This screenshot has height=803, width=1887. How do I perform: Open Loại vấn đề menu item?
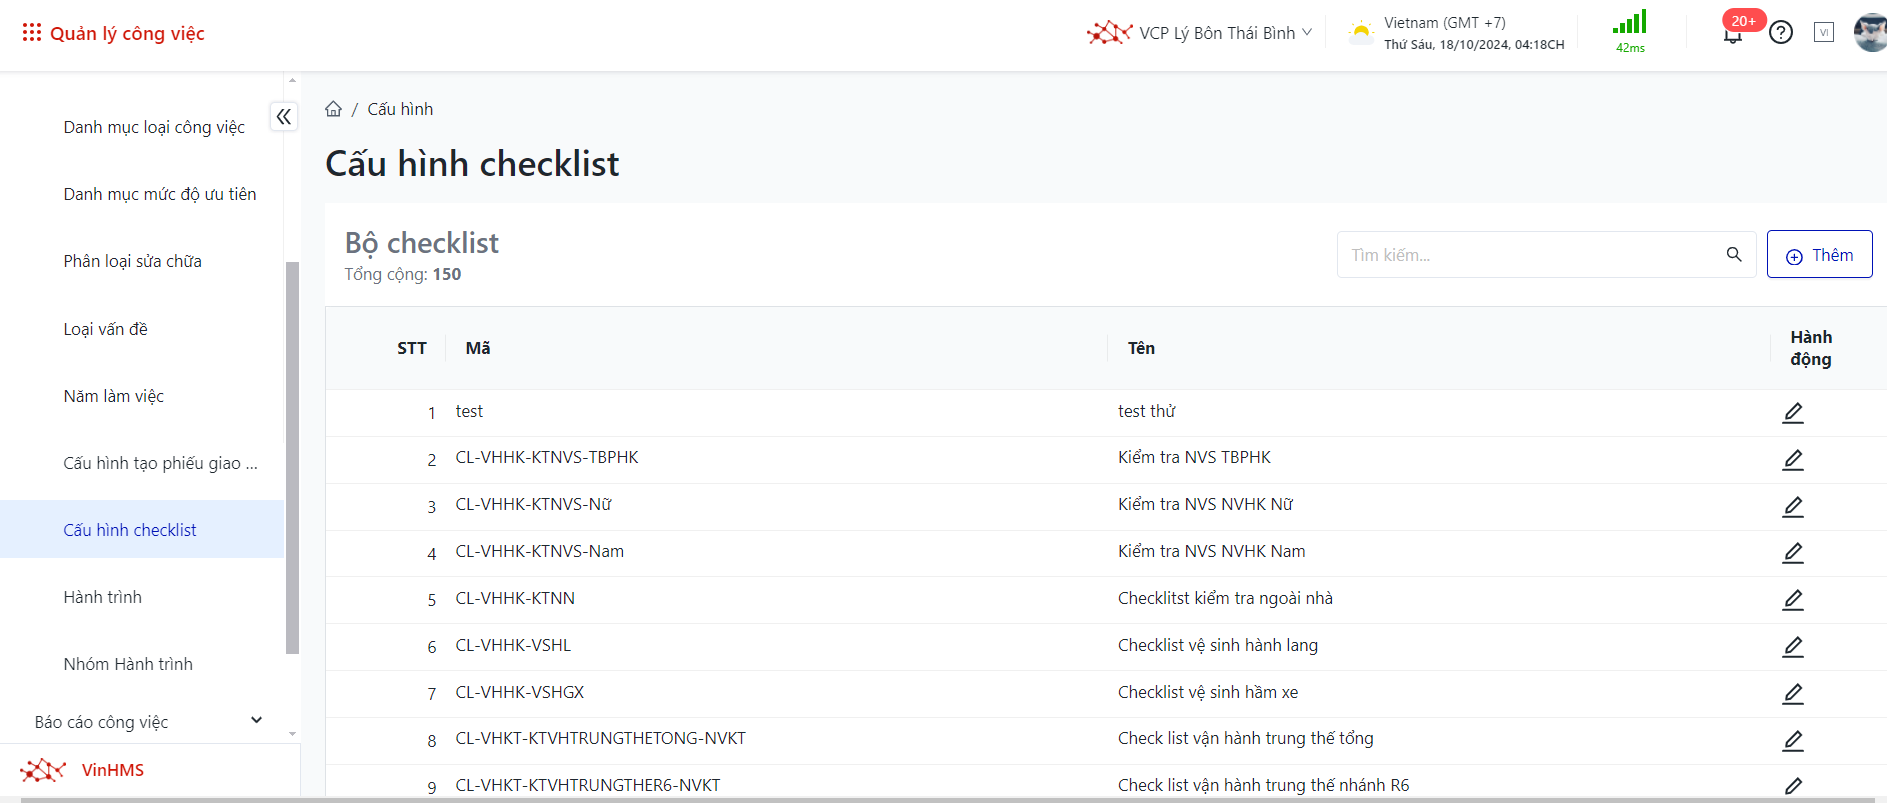106,329
